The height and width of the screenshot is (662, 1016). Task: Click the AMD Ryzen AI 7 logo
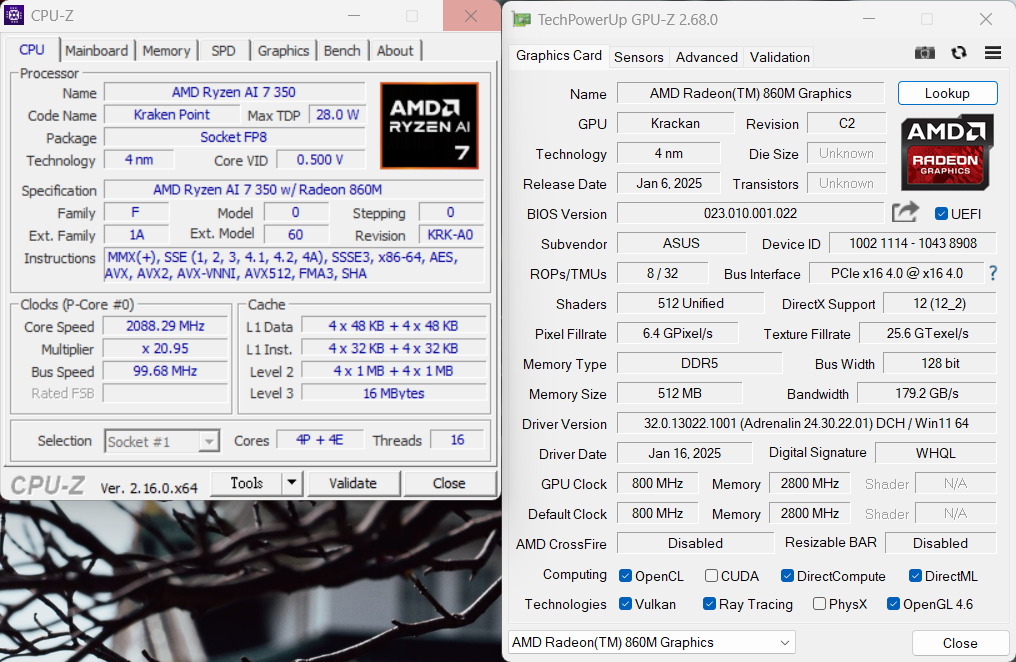429,126
